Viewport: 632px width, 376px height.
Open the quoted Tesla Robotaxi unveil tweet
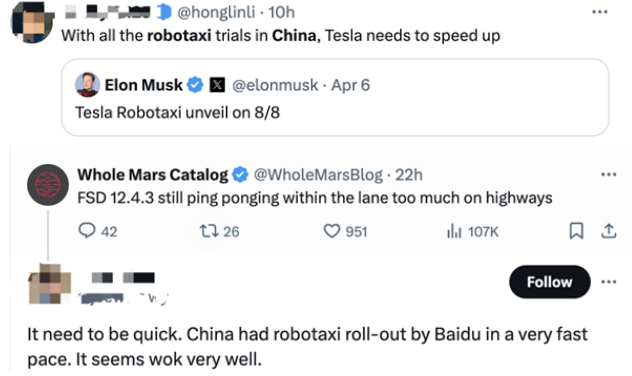[335, 98]
